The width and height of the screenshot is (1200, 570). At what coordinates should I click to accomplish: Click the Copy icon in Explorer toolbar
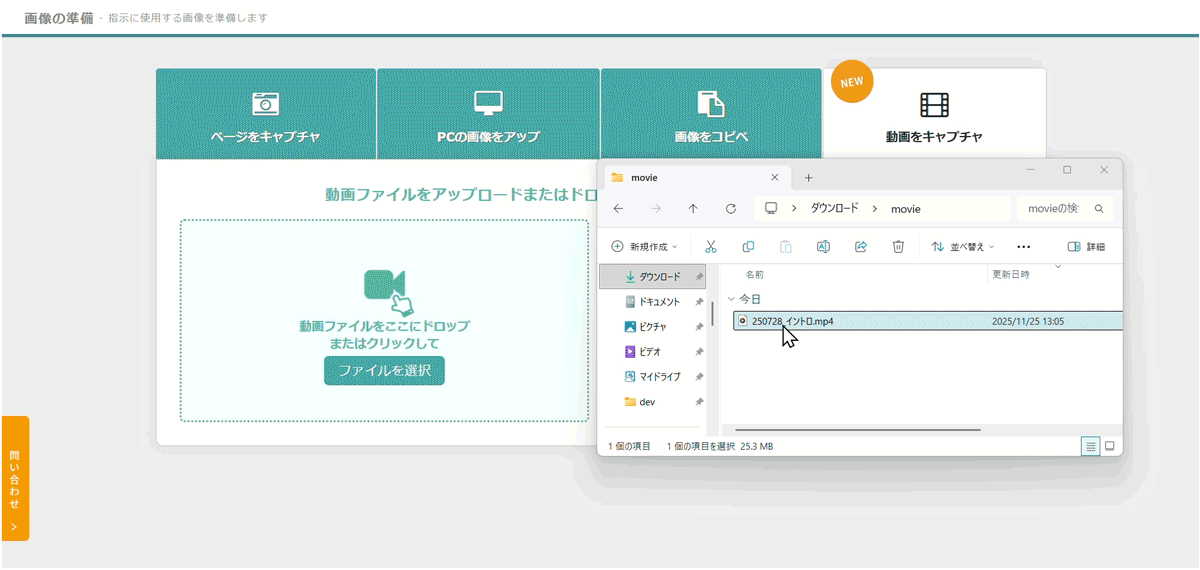[748, 246]
